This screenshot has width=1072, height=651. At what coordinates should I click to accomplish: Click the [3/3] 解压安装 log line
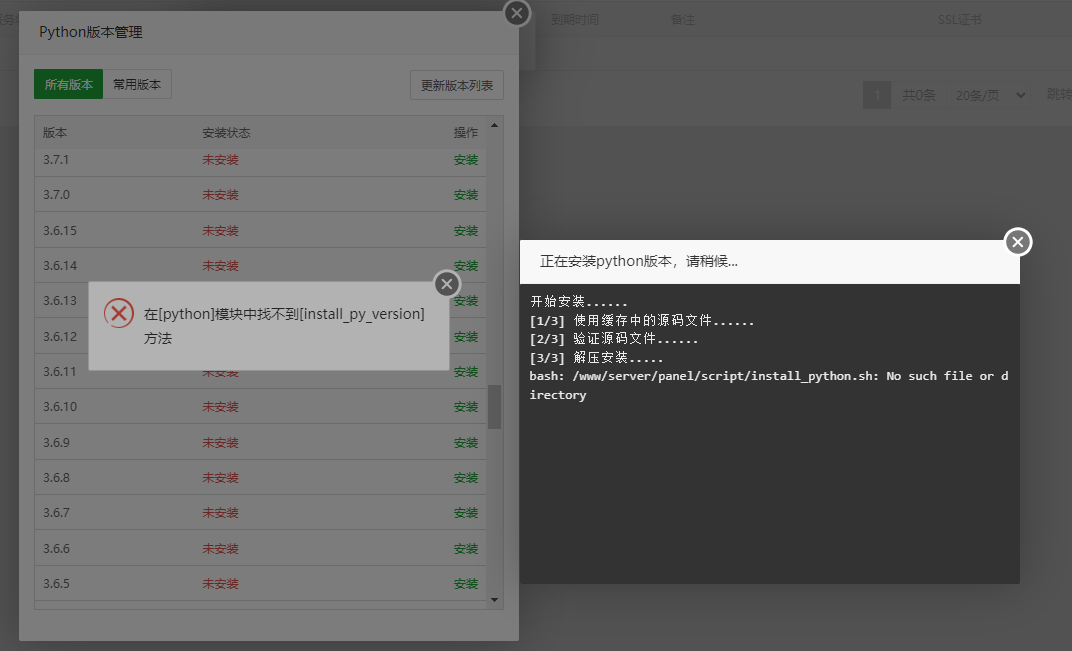click(596, 358)
